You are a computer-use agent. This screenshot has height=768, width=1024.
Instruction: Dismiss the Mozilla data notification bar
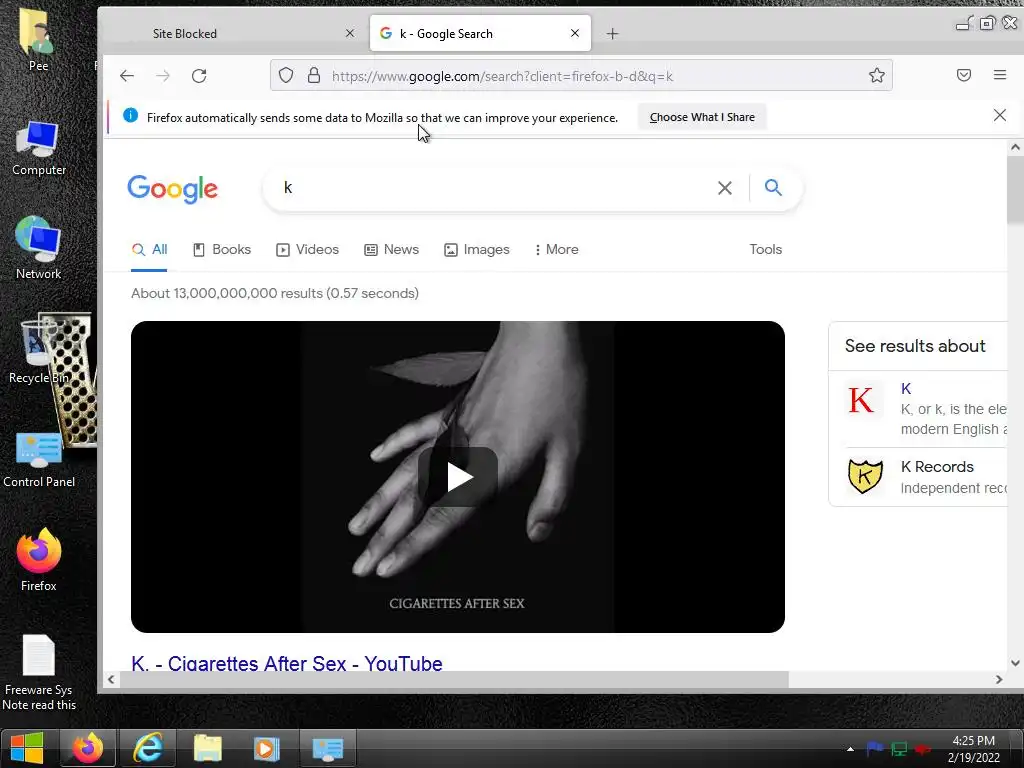[x=999, y=116]
